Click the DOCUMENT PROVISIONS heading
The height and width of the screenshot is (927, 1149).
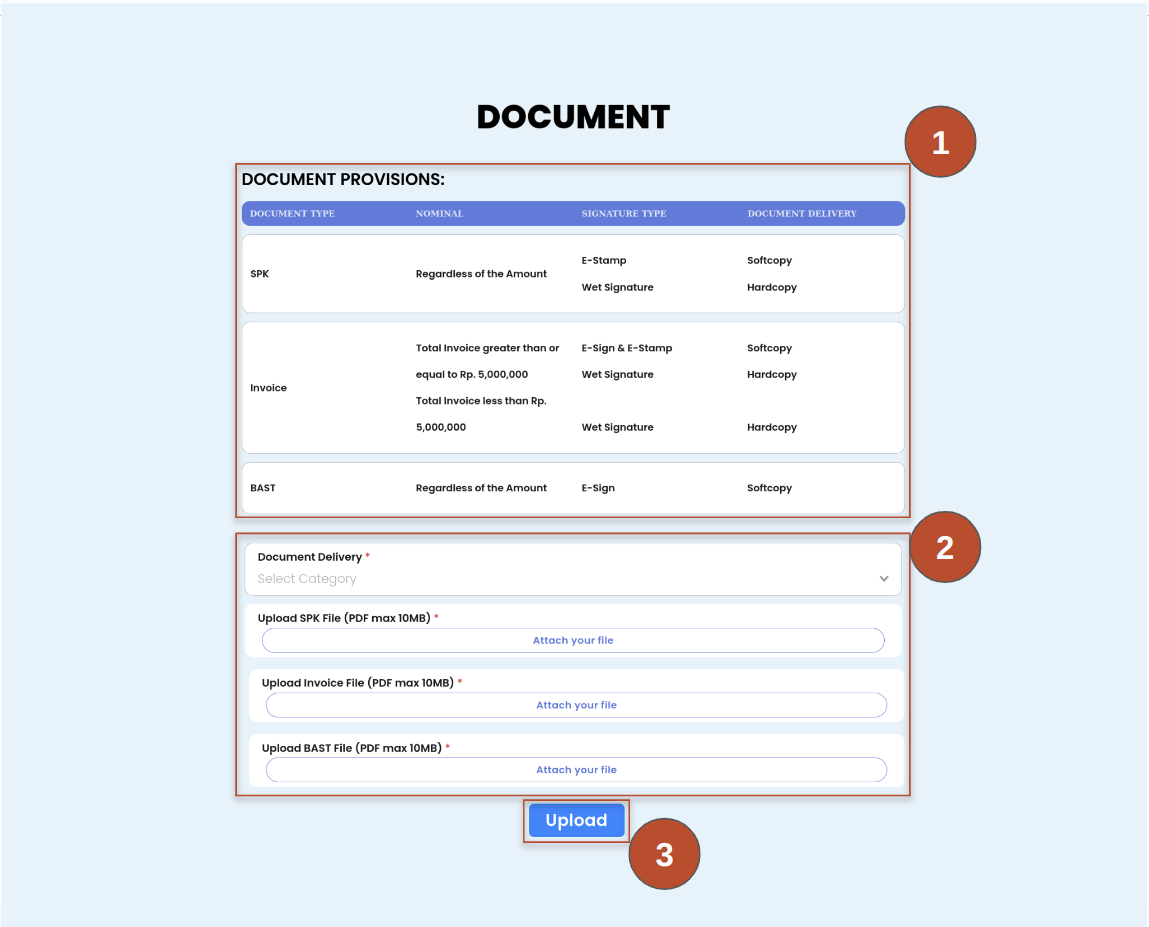coord(343,180)
